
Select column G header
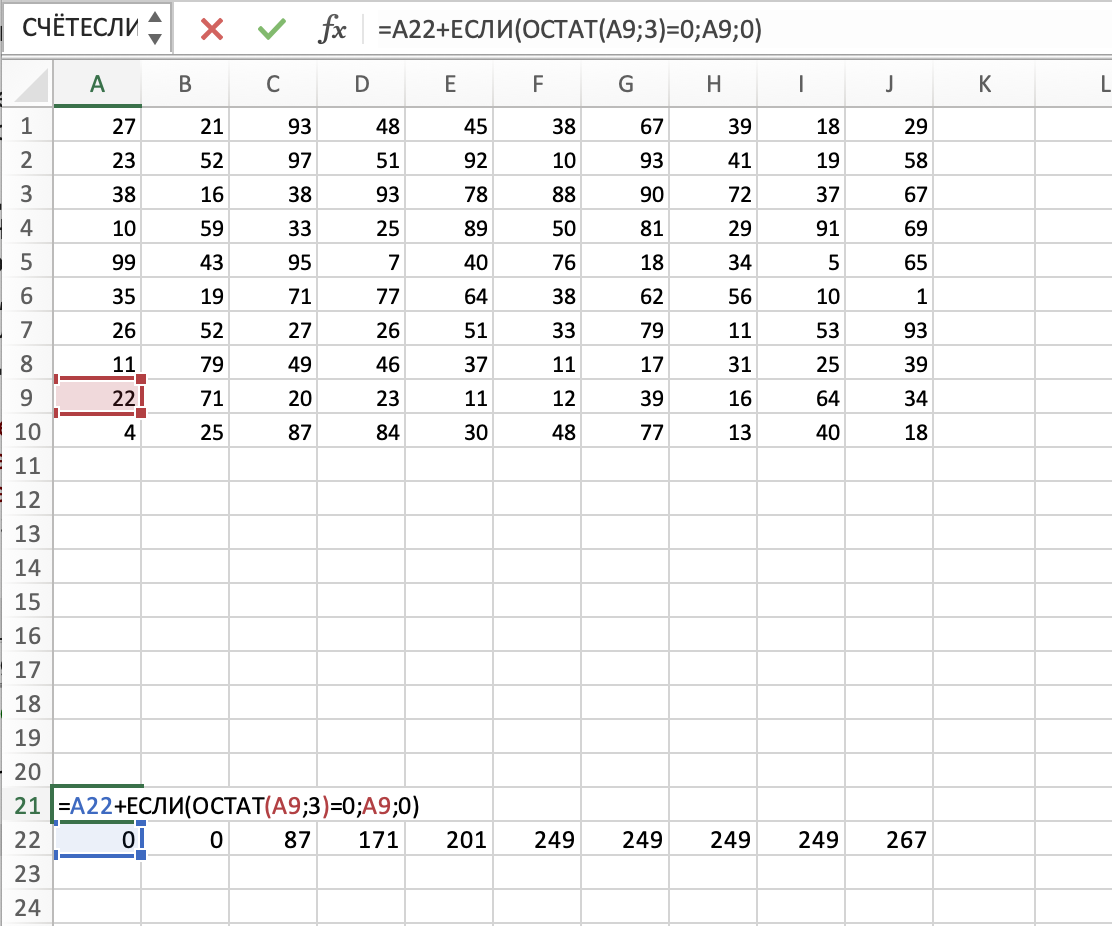pyautogui.click(x=625, y=86)
